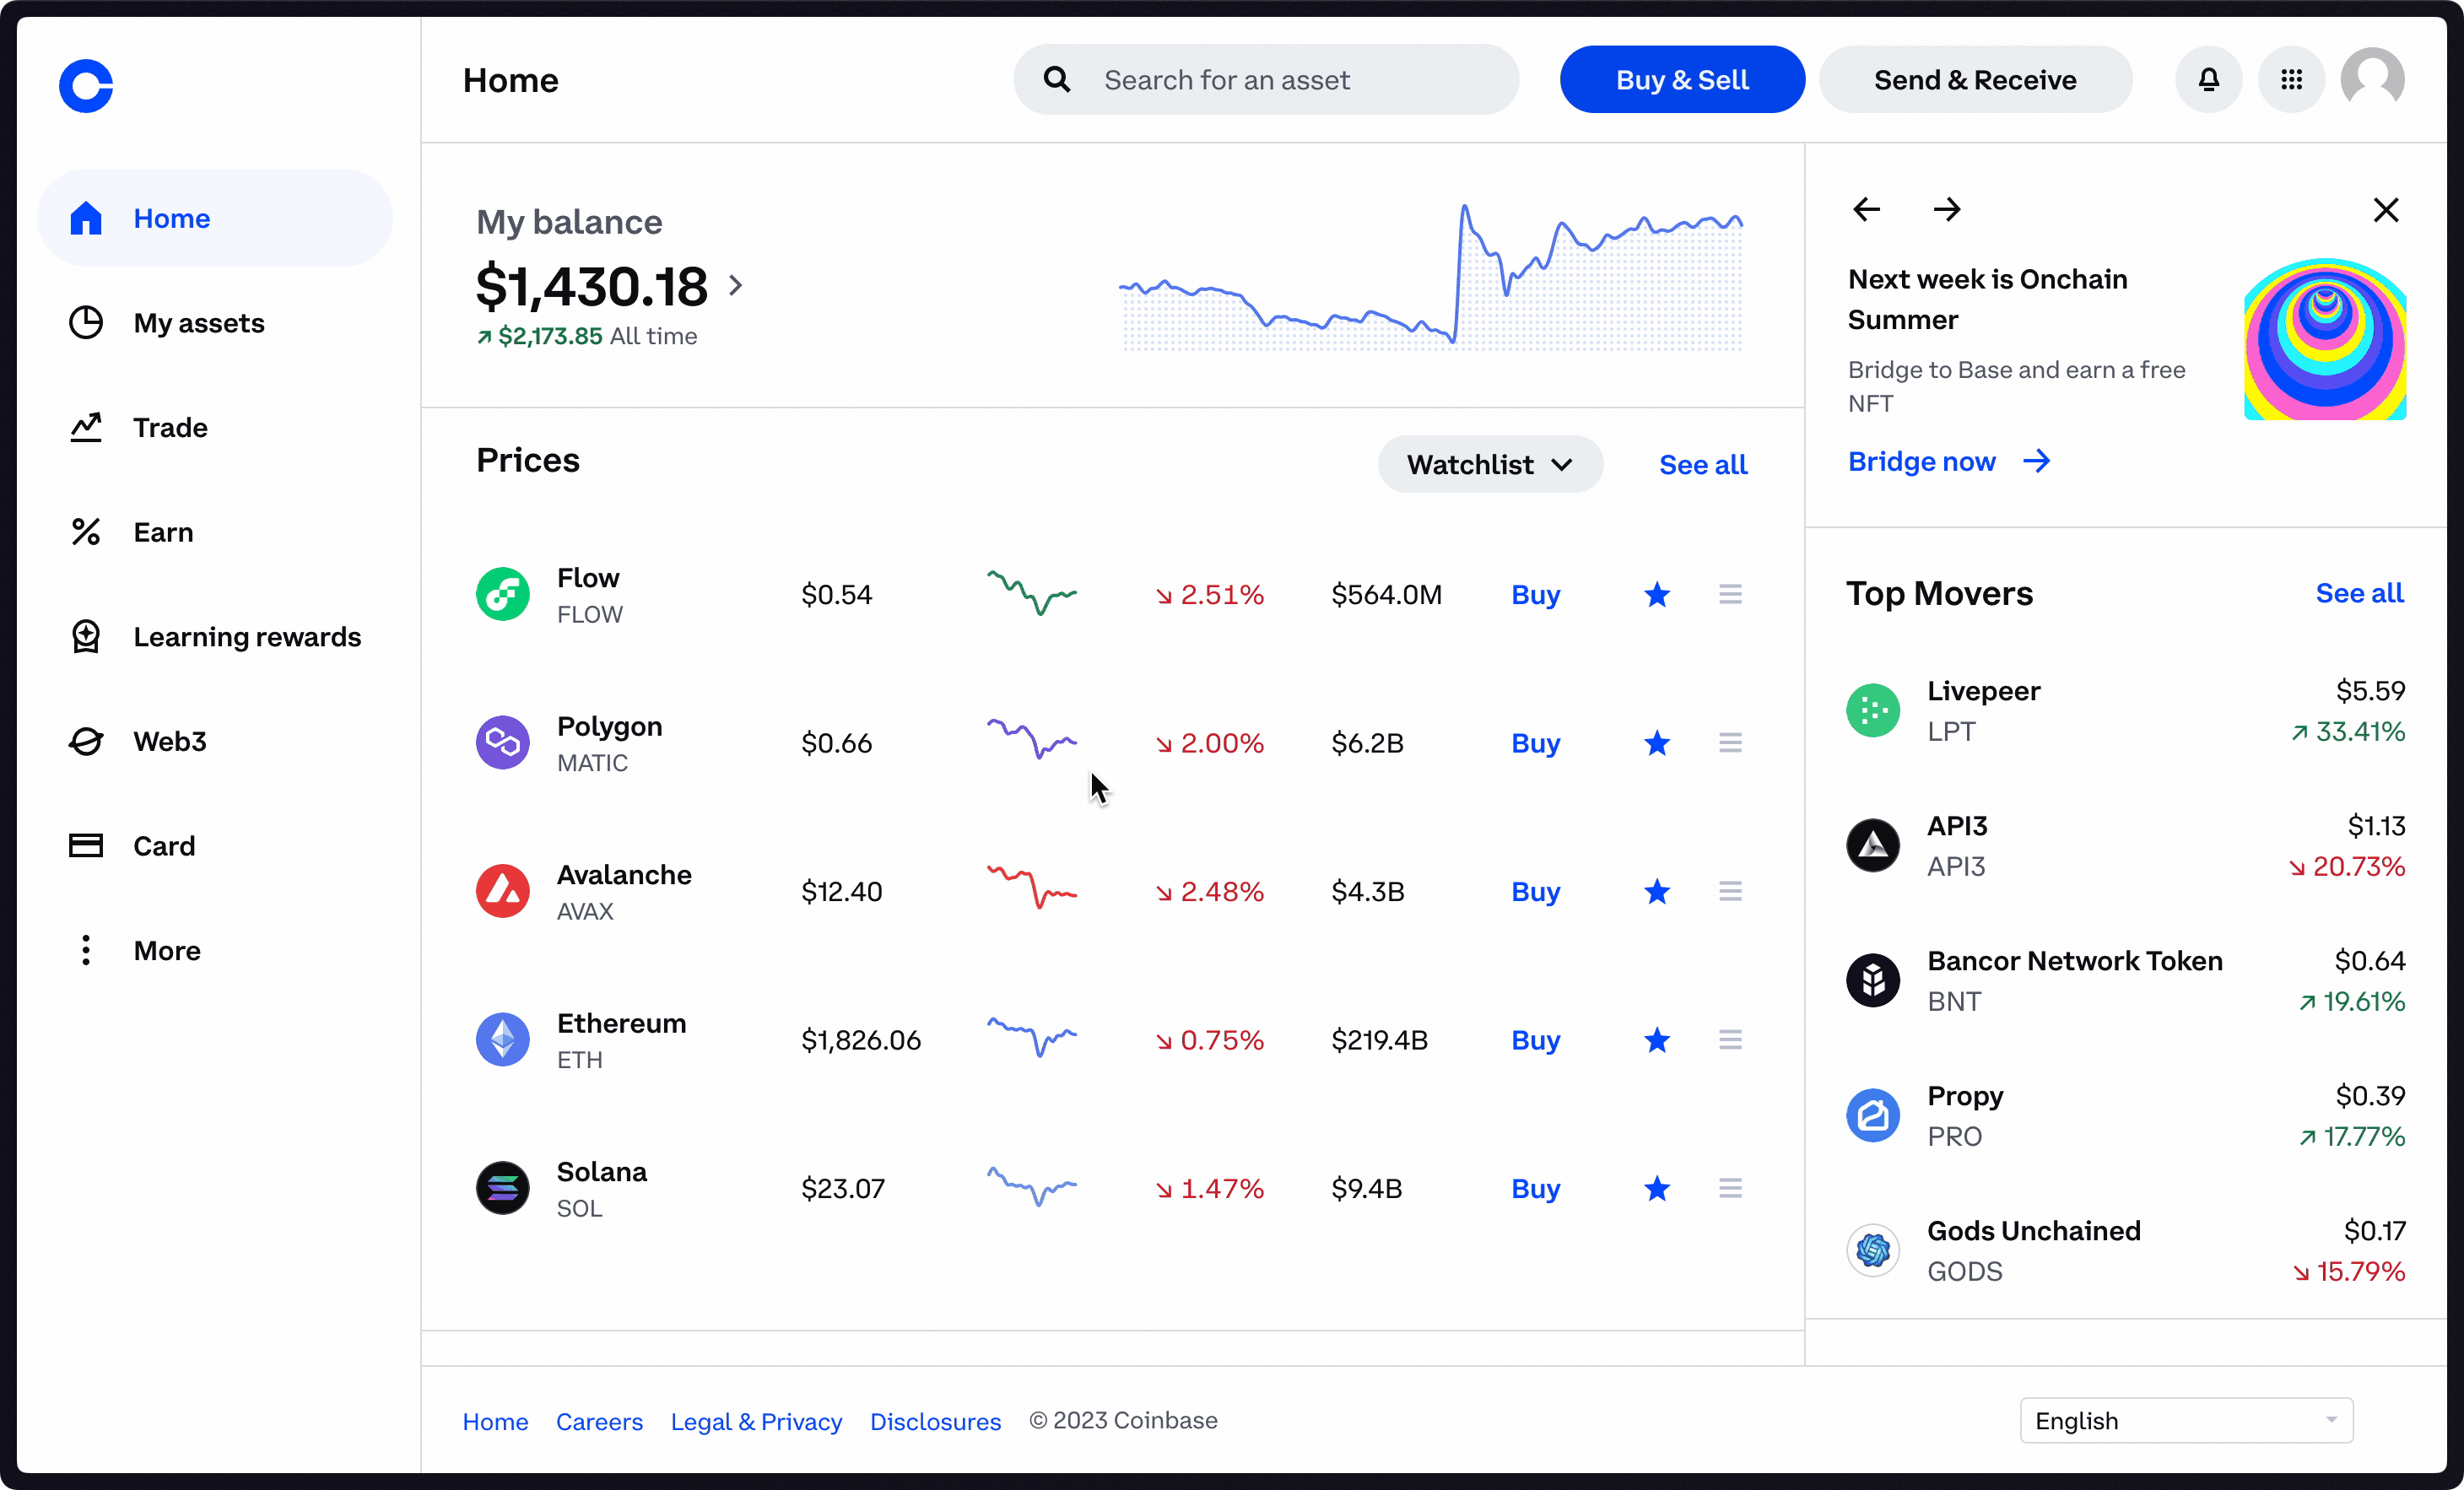Expand balance details chevron
The image size is (2464, 1490).
point(736,286)
